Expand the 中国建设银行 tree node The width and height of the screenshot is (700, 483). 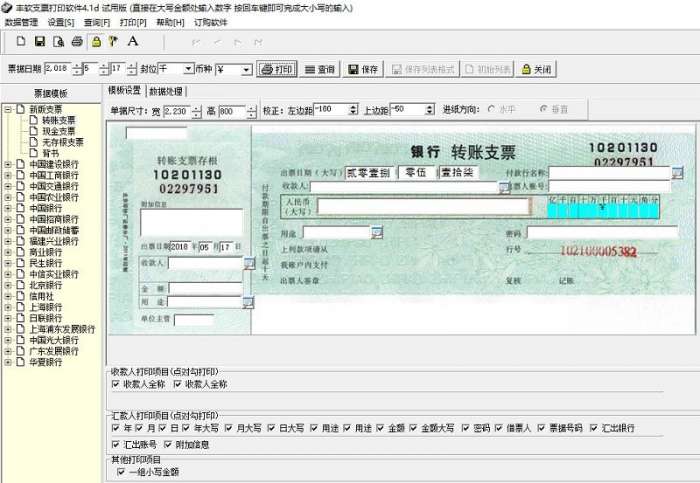click(x=8, y=164)
